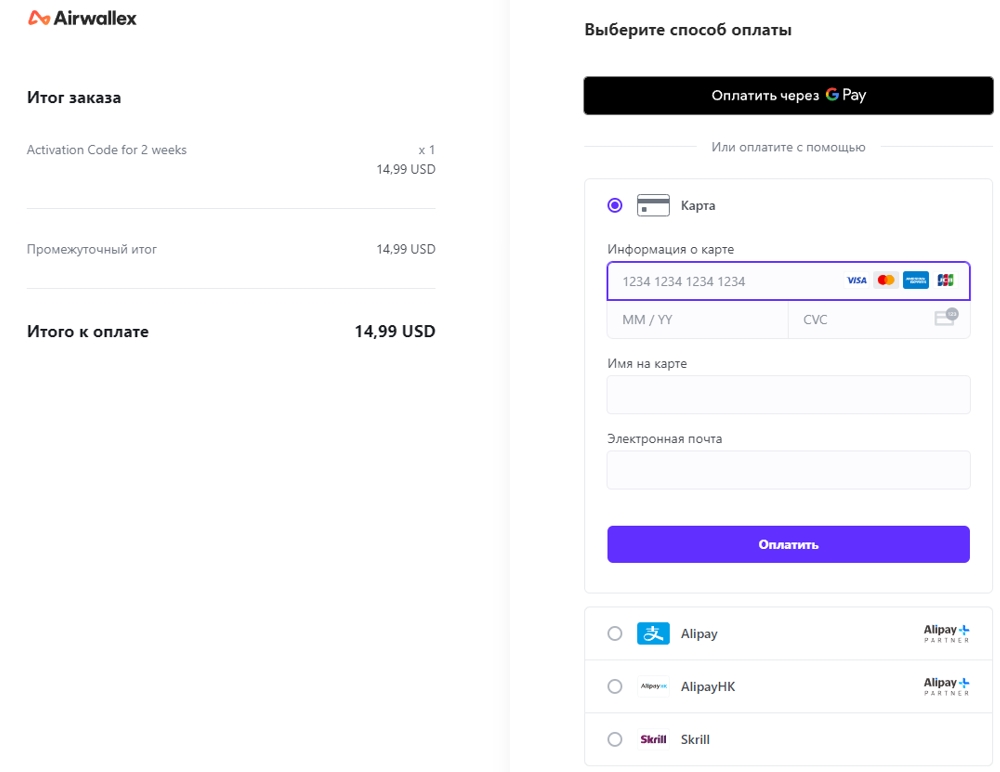The width and height of the screenshot is (1000, 772).
Task: Select the Карта payment radio button
Action: [615, 205]
